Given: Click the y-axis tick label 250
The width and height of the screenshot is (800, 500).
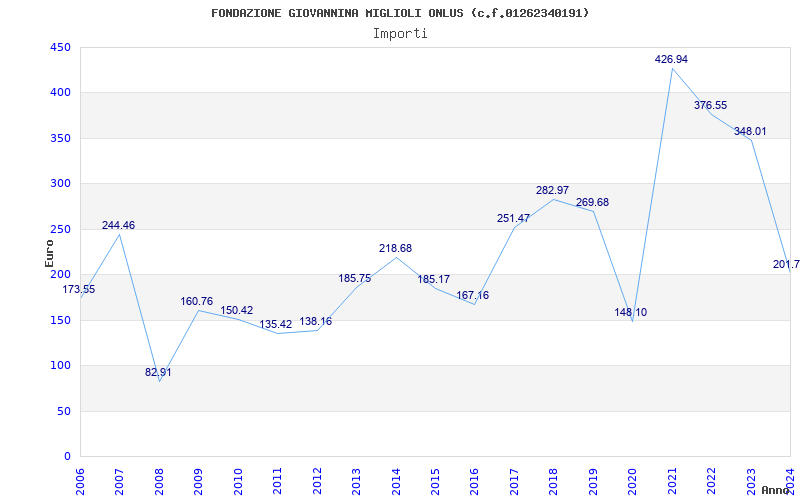Looking at the screenshot, I should tap(60, 229).
